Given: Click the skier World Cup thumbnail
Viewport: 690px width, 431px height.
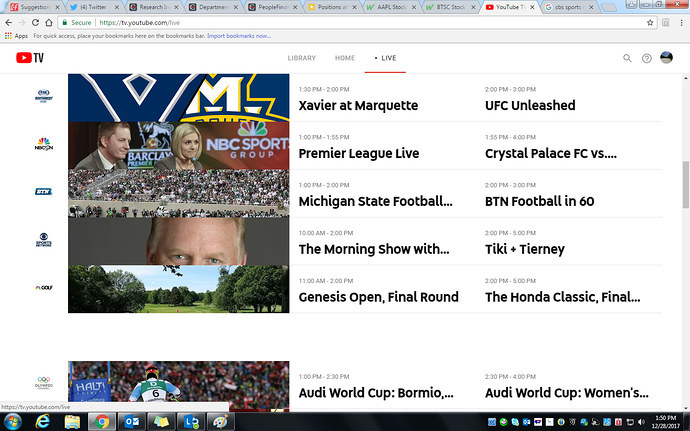Looking at the screenshot, I should pos(179,386).
